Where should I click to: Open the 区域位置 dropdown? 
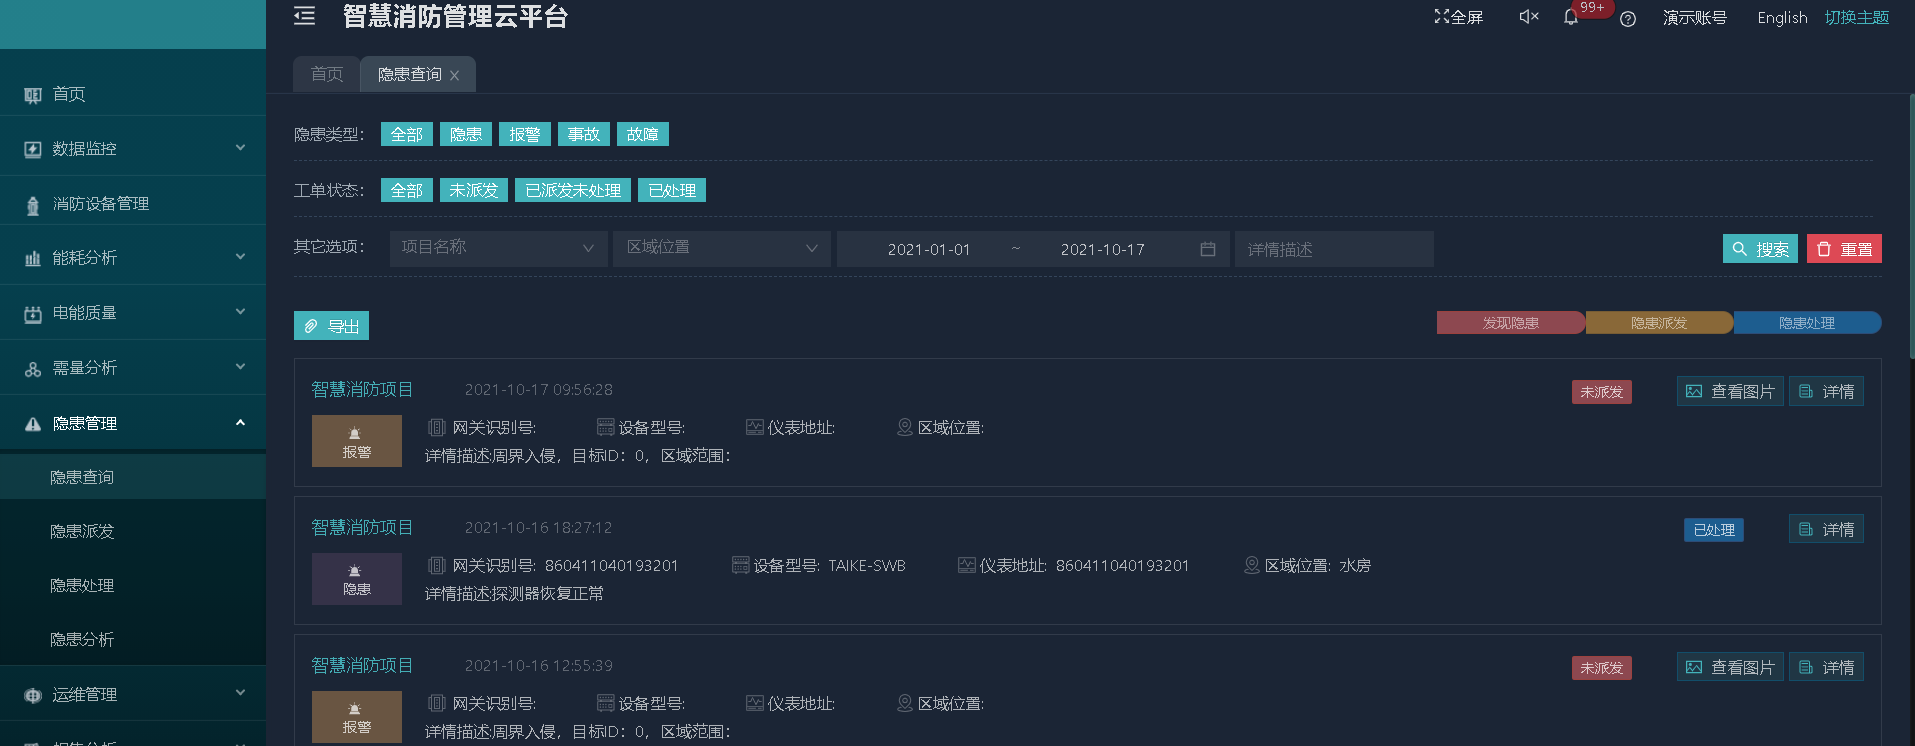click(x=721, y=248)
